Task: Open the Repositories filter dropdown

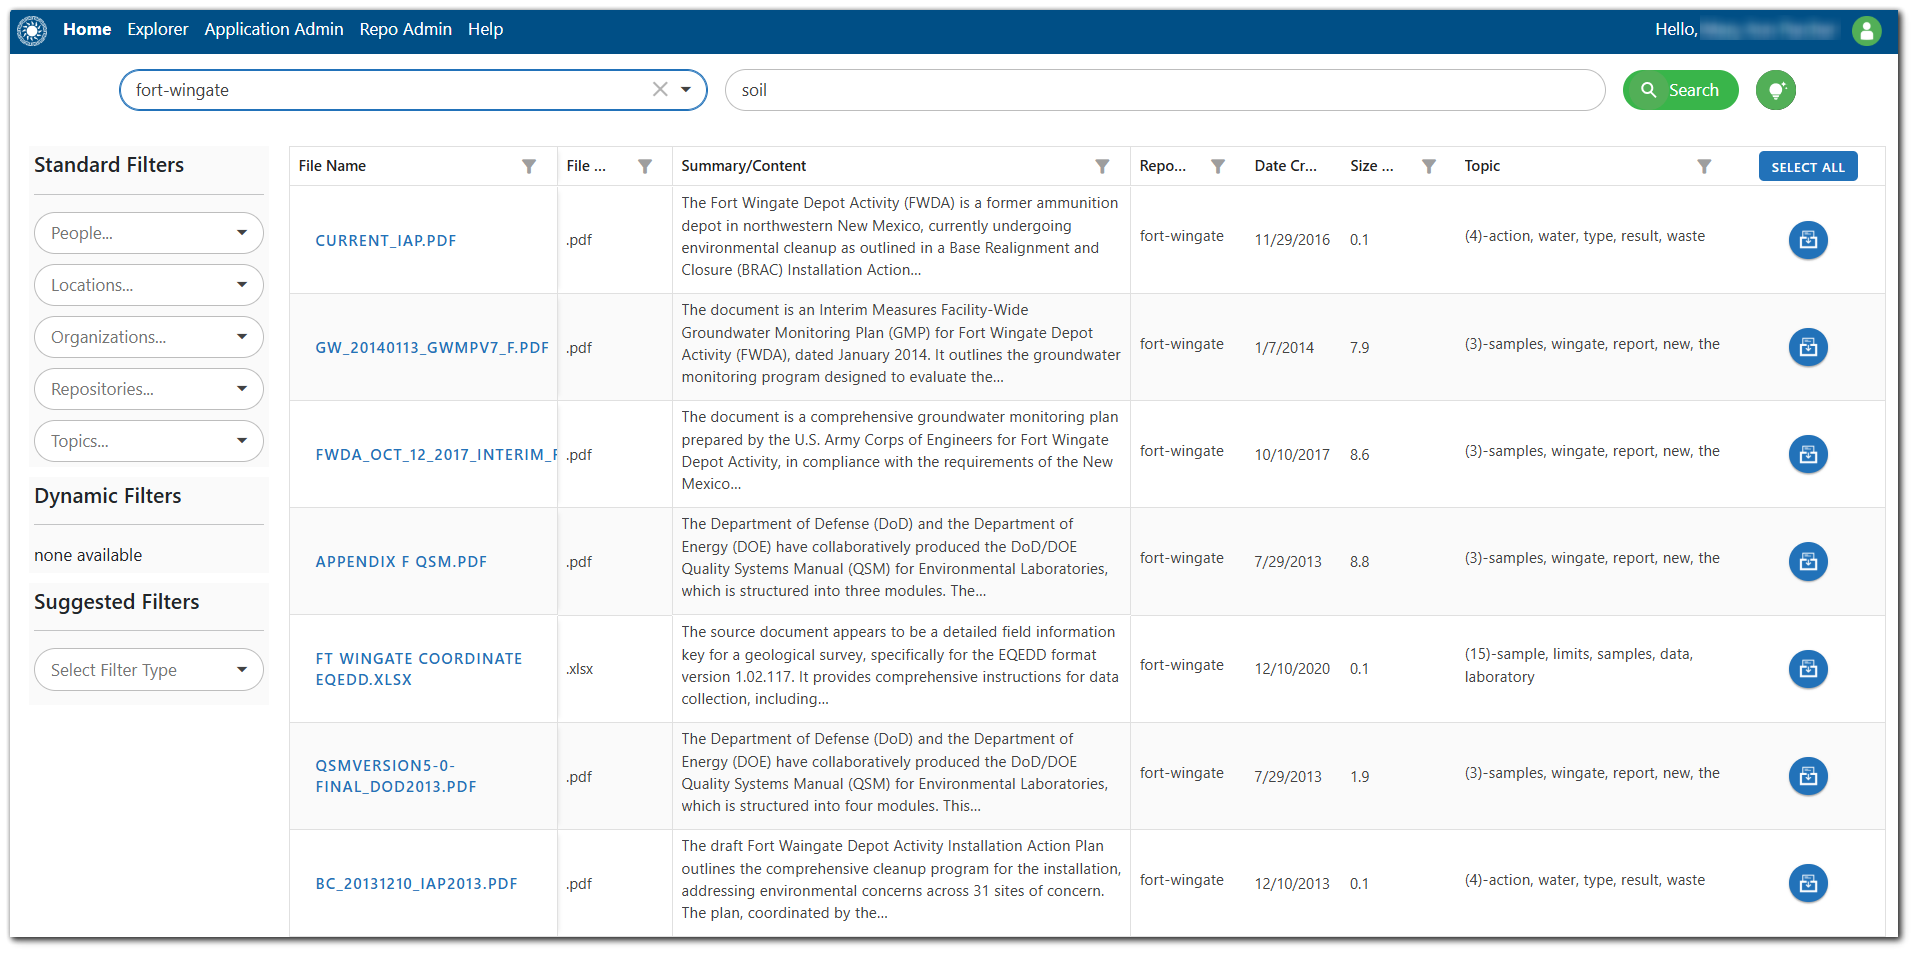Action: (x=149, y=389)
